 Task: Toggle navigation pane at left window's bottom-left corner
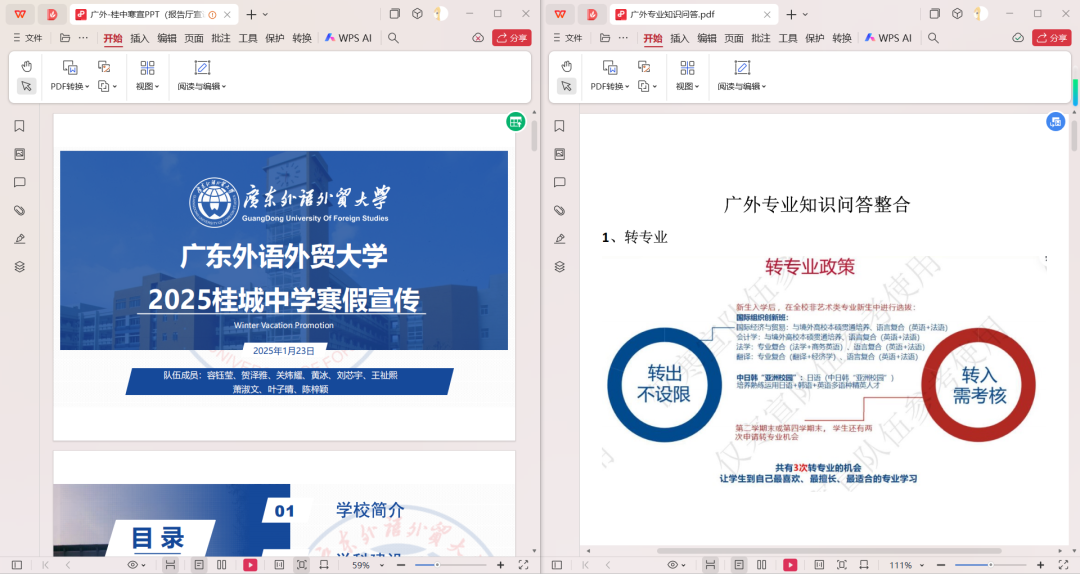[x=16, y=565]
